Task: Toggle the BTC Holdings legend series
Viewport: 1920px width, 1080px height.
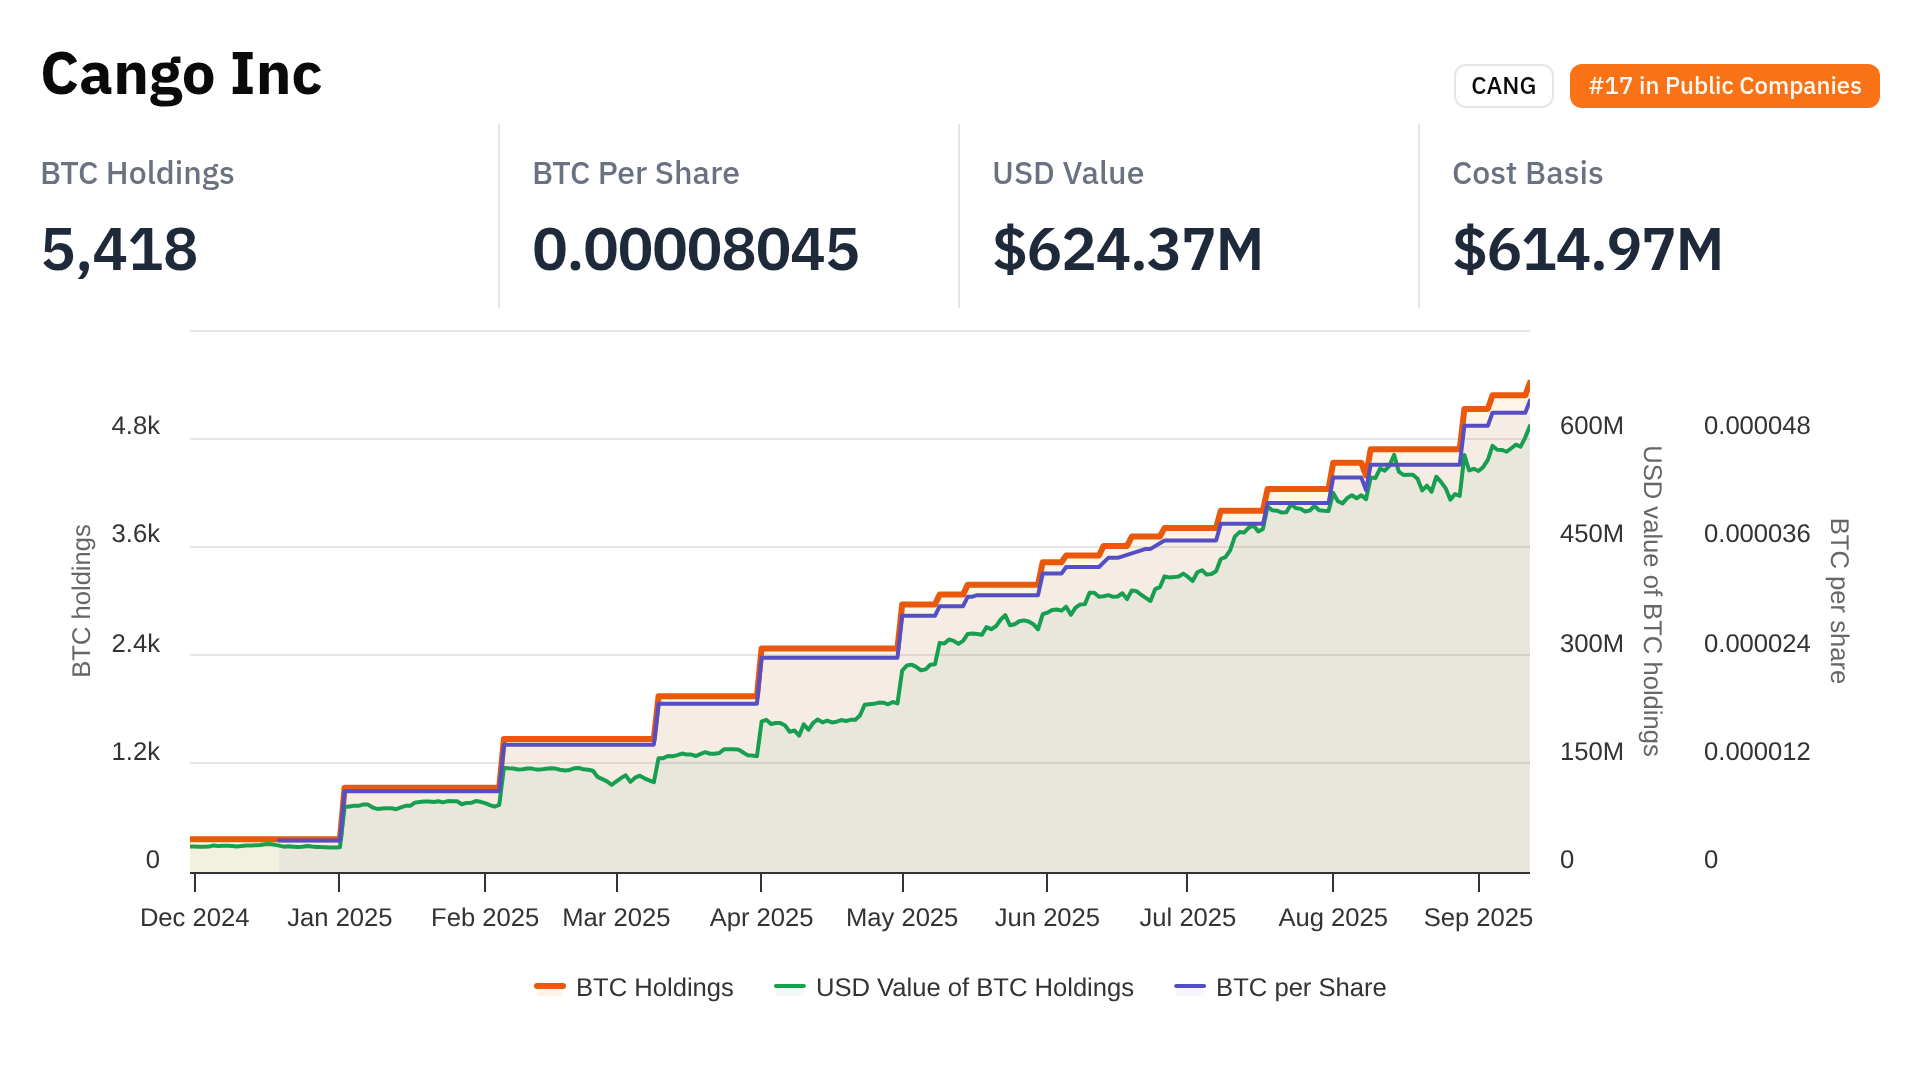Action: (654, 987)
